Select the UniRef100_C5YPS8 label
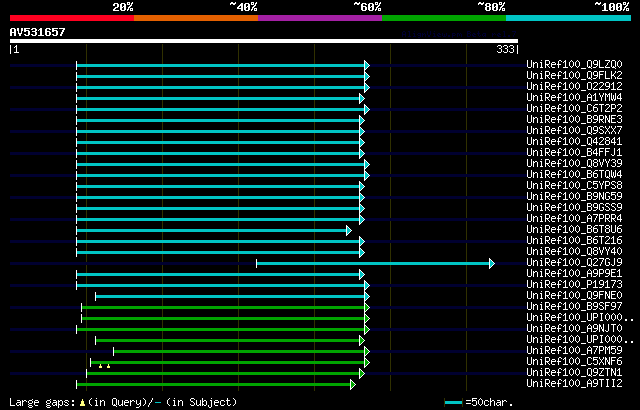 tap(574, 186)
